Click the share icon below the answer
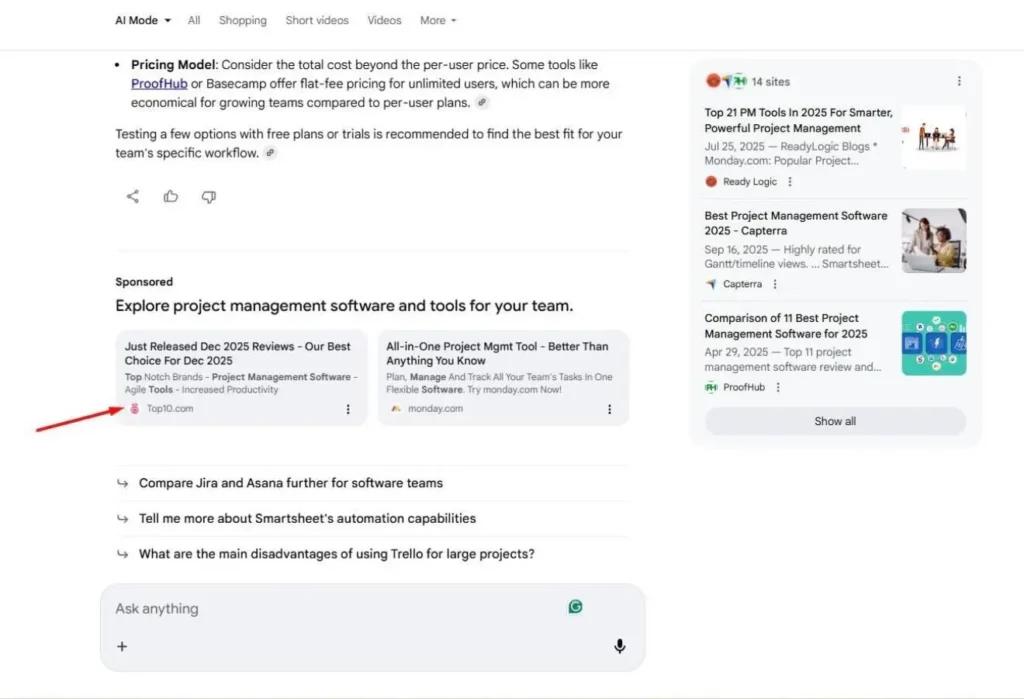This screenshot has height=699, width=1024. click(x=133, y=197)
